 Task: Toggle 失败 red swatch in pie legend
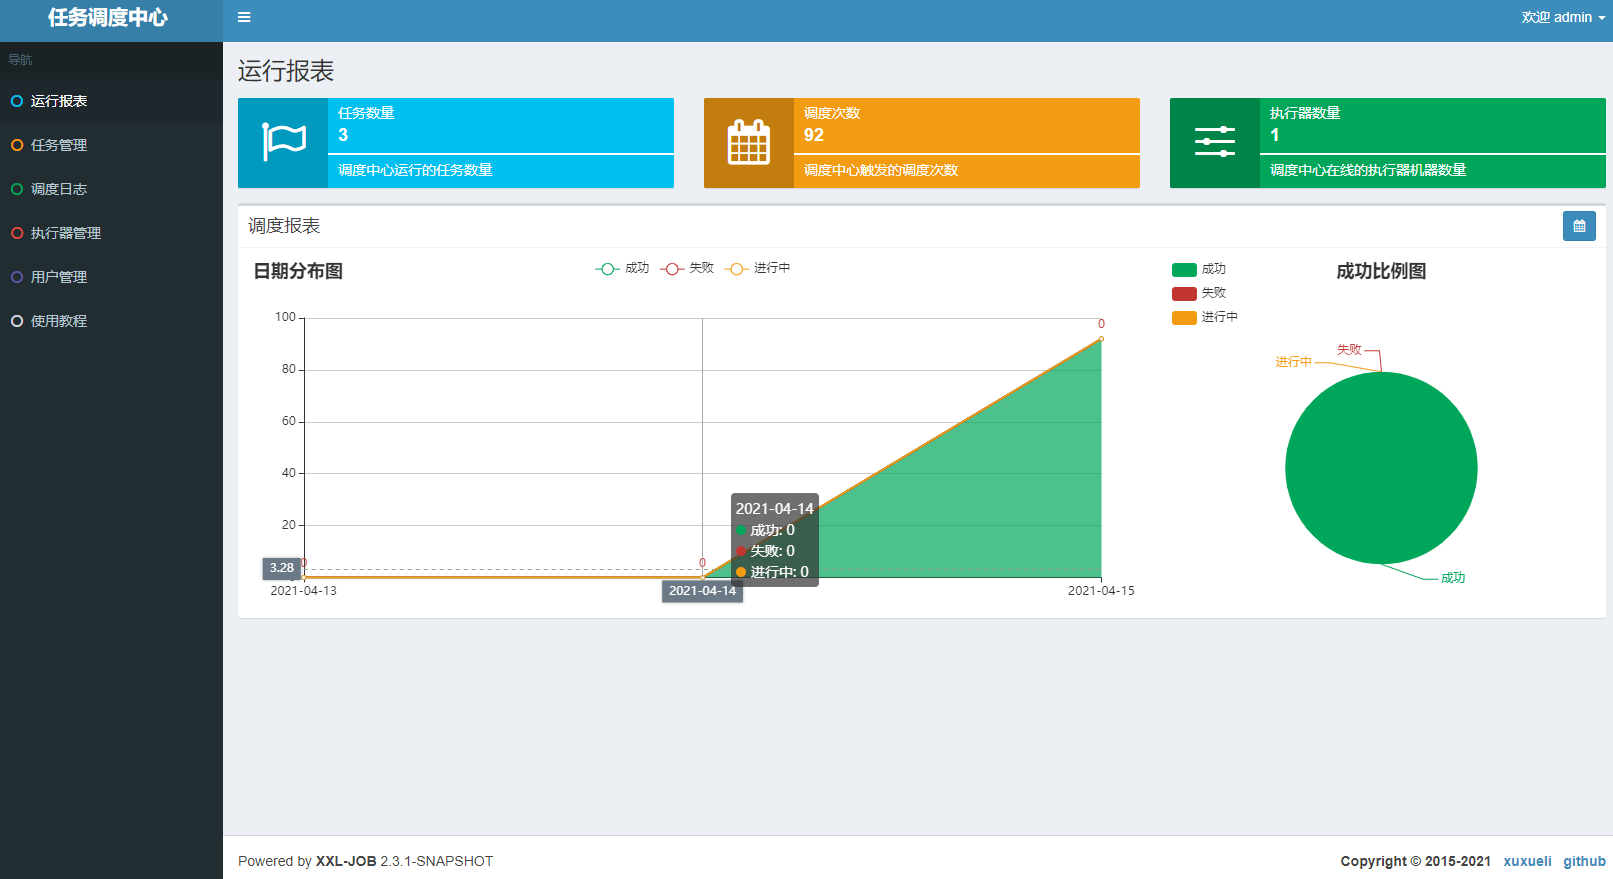coord(1184,293)
